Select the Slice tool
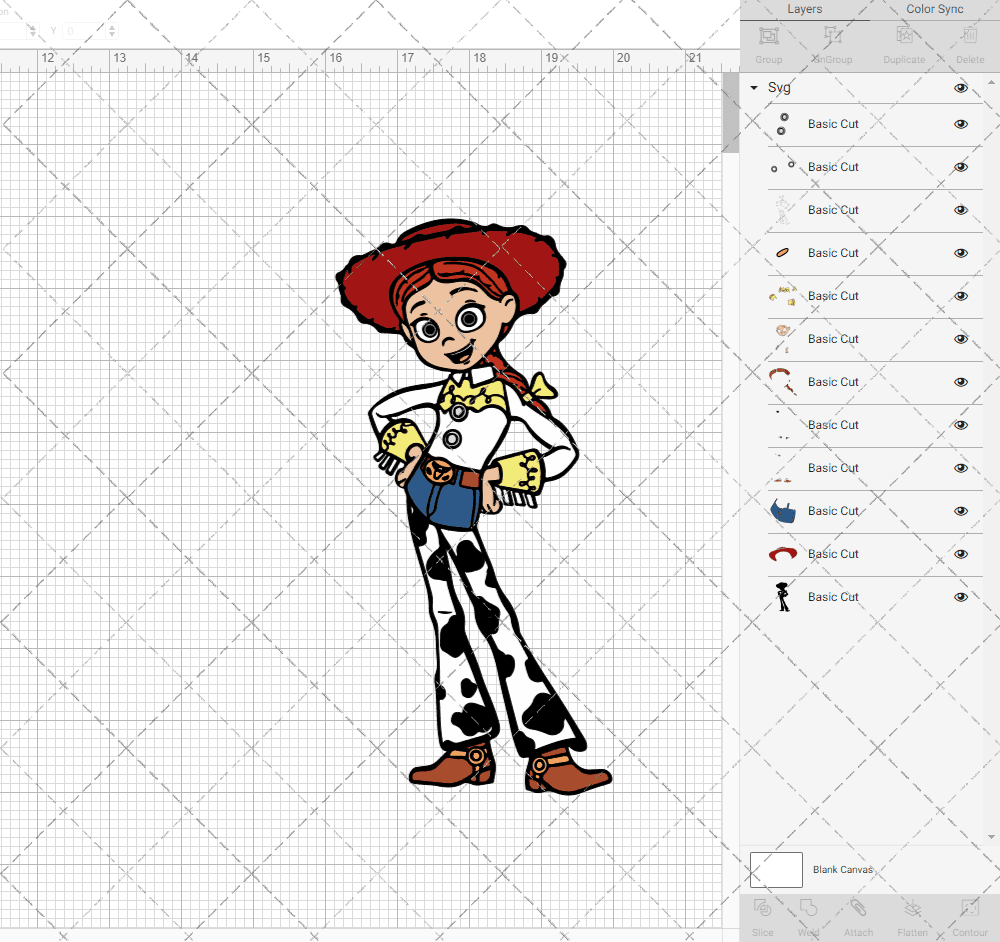Viewport: 1000px width, 942px height. 762,915
